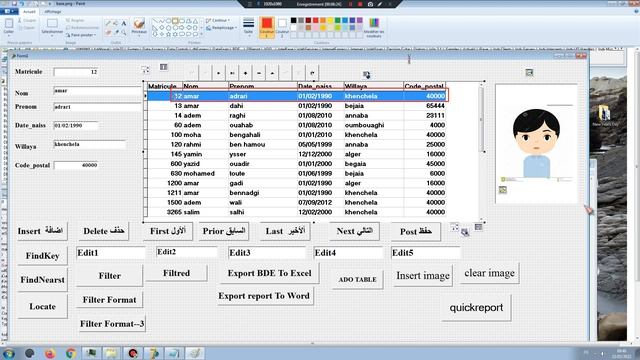Select the small component icon under photo
This screenshot has width=640, height=360.
[503, 190]
